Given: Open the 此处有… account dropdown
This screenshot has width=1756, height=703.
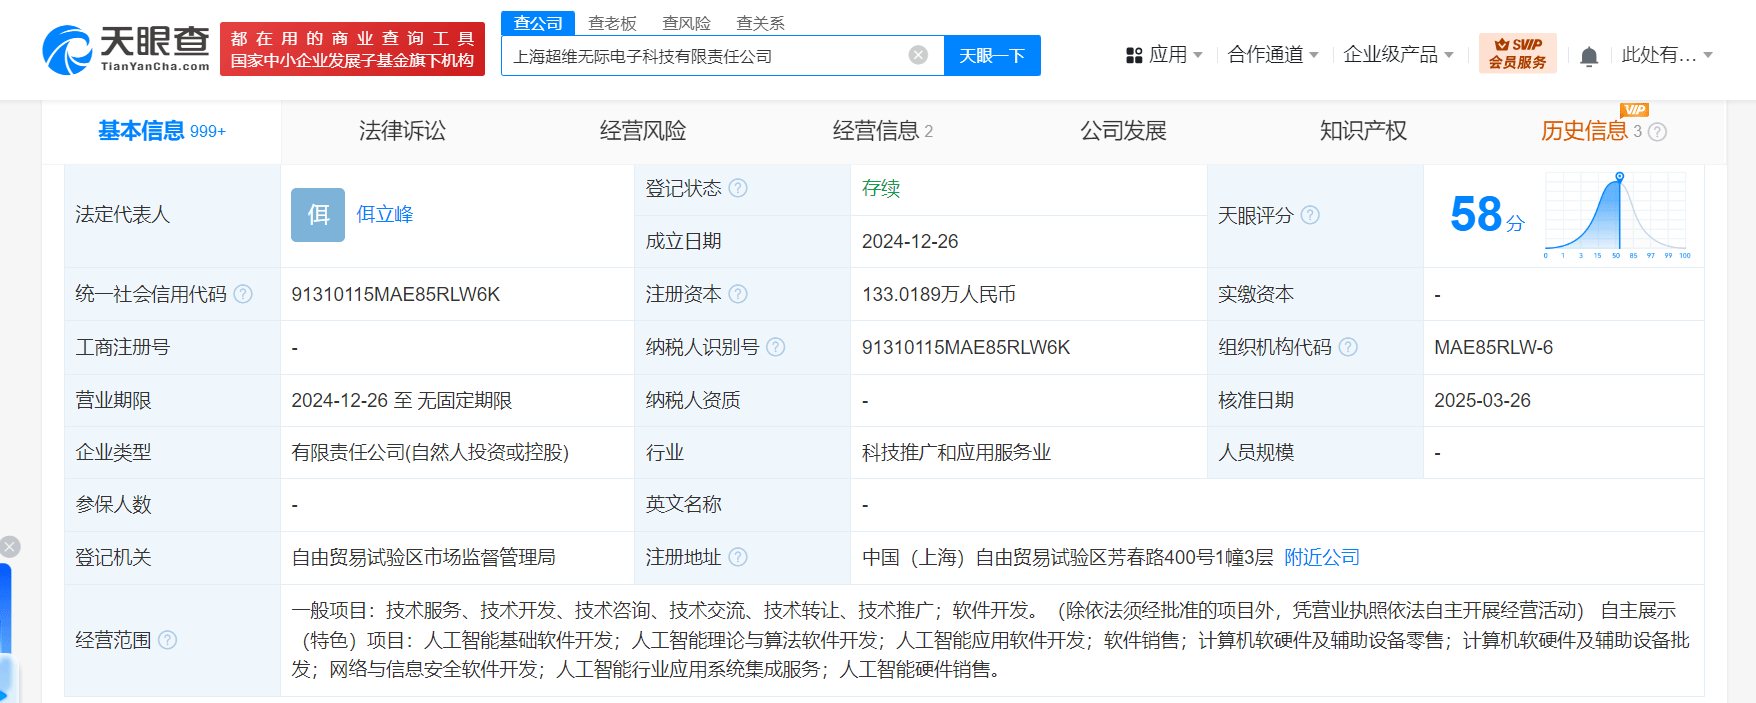Looking at the screenshot, I should [1667, 55].
